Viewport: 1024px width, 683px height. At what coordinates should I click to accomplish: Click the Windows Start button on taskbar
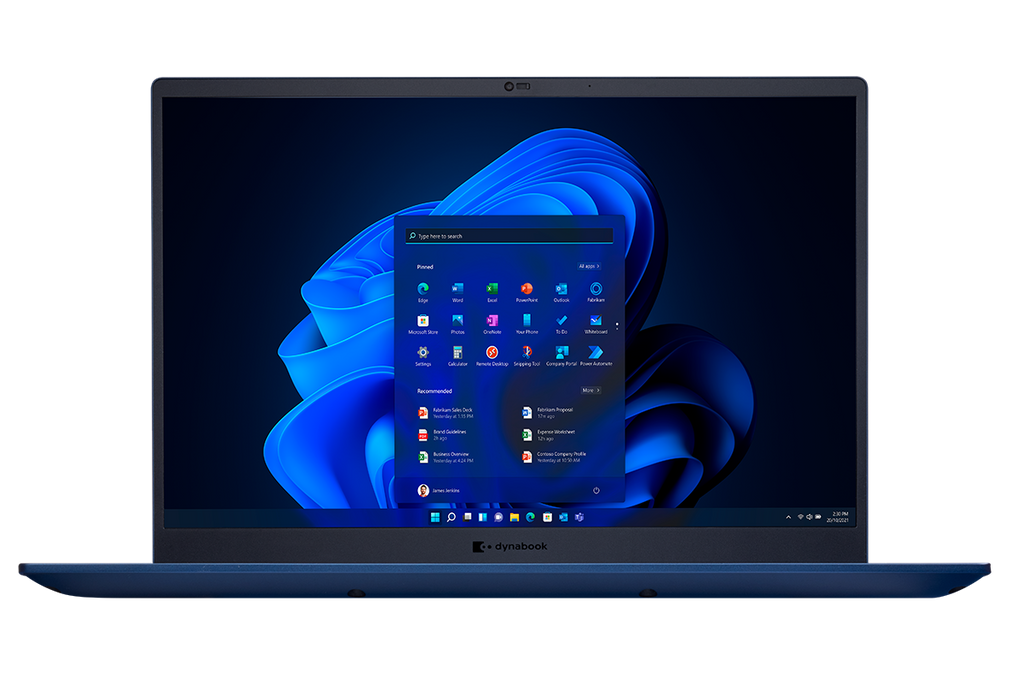click(435, 517)
